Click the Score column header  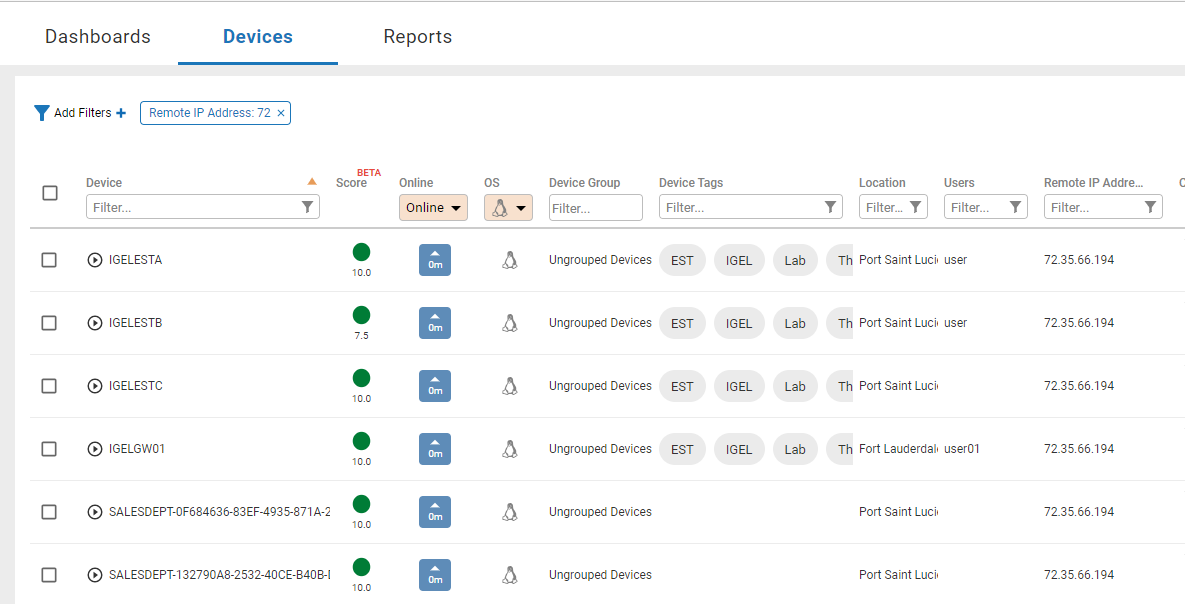(x=351, y=183)
